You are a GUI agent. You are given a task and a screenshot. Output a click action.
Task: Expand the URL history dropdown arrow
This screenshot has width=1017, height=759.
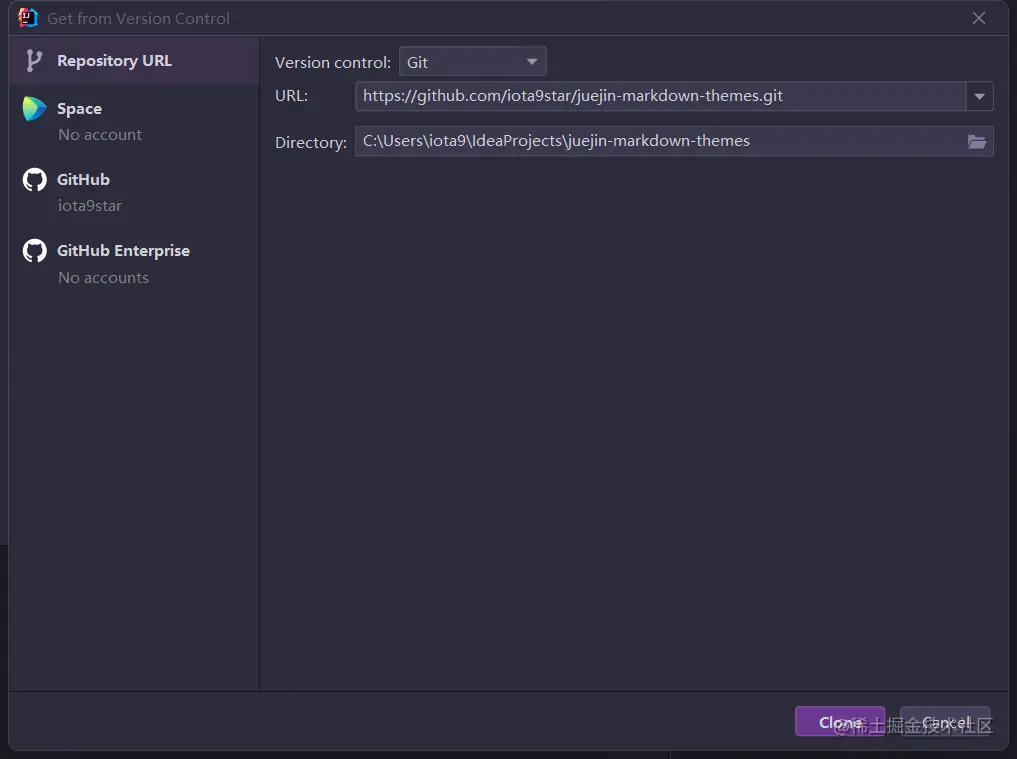979,96
